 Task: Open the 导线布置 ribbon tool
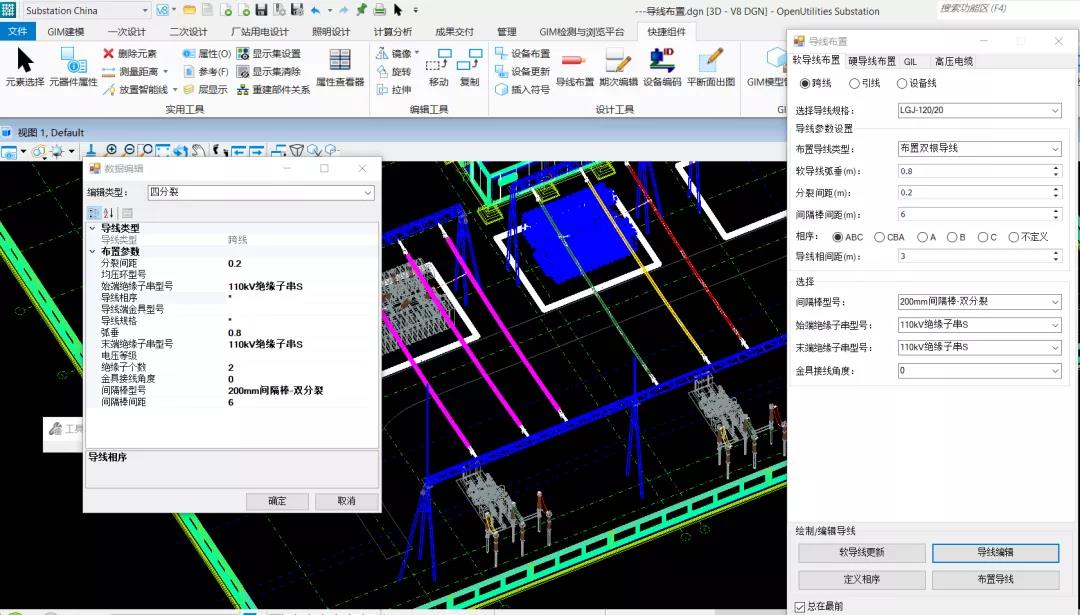click(x=574, y=67)
